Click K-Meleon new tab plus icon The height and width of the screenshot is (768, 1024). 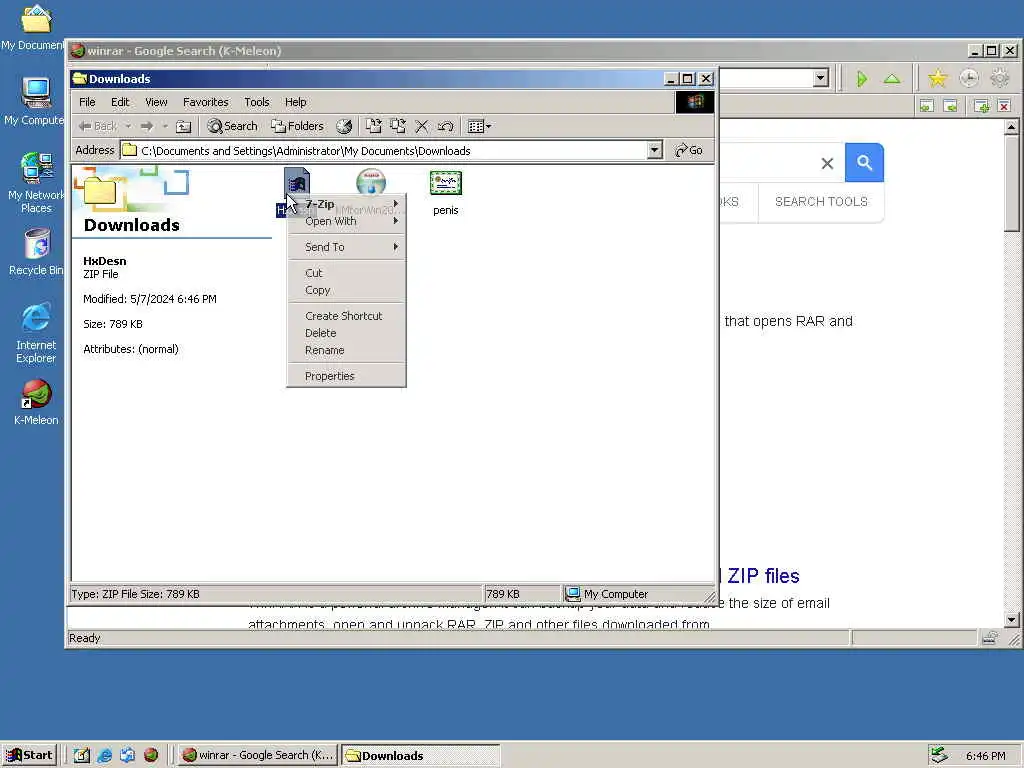coord(981,106)
